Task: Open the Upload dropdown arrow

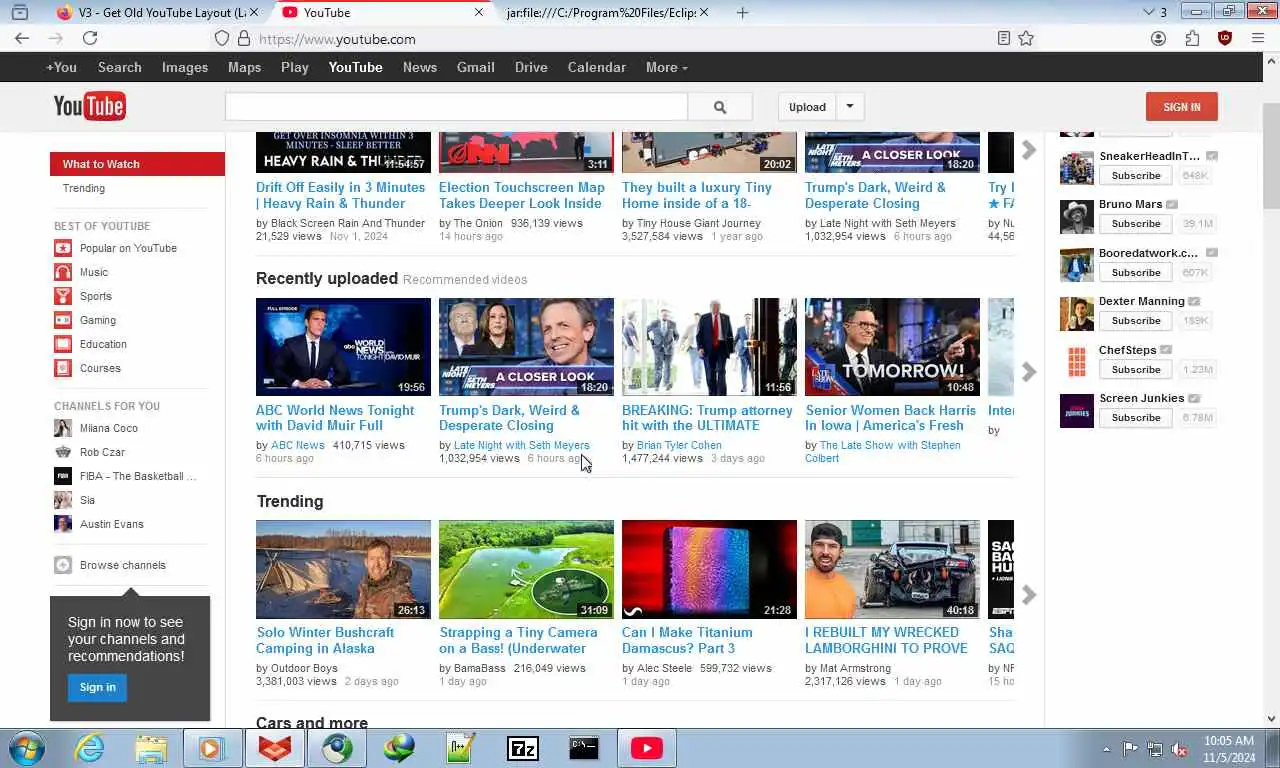Action: click(x=850, y=107)
